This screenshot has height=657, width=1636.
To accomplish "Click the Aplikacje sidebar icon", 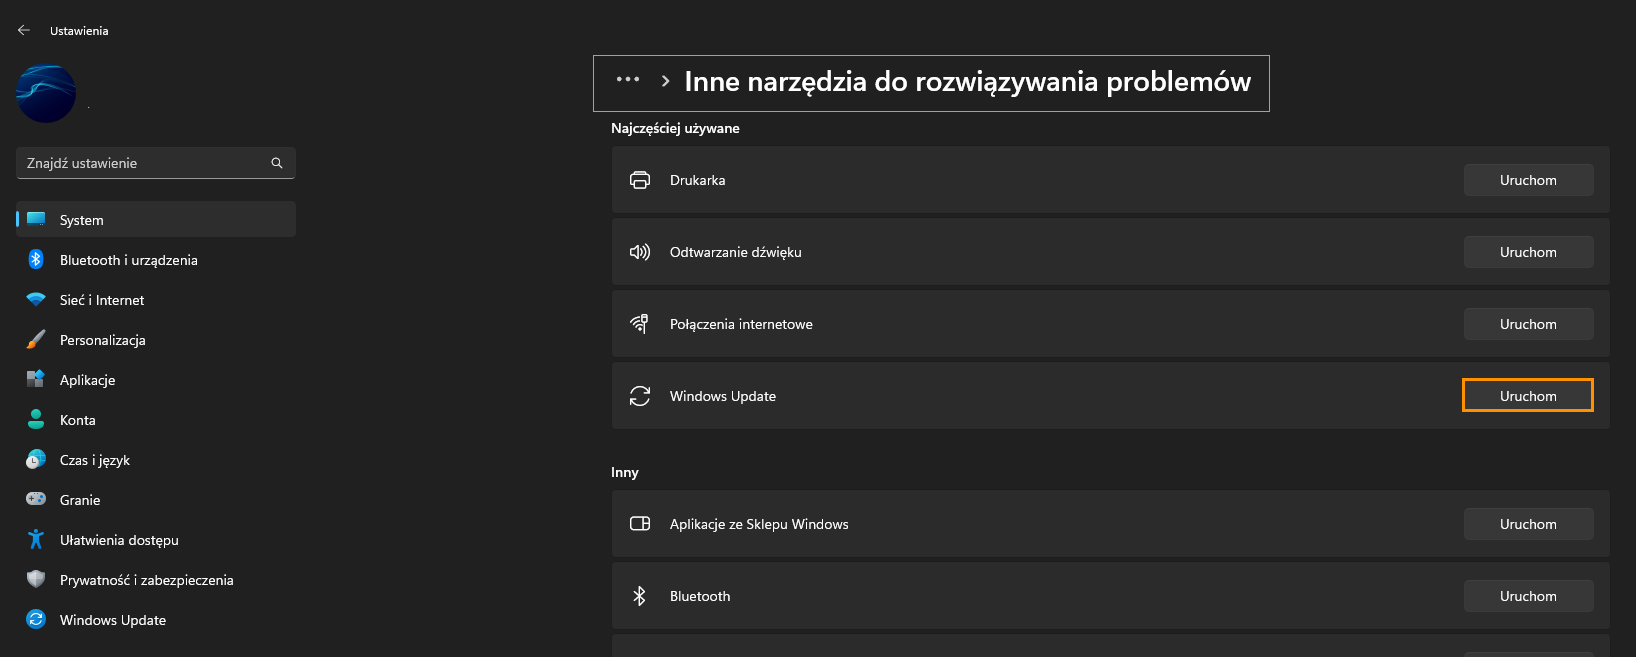I will (36, 379).
